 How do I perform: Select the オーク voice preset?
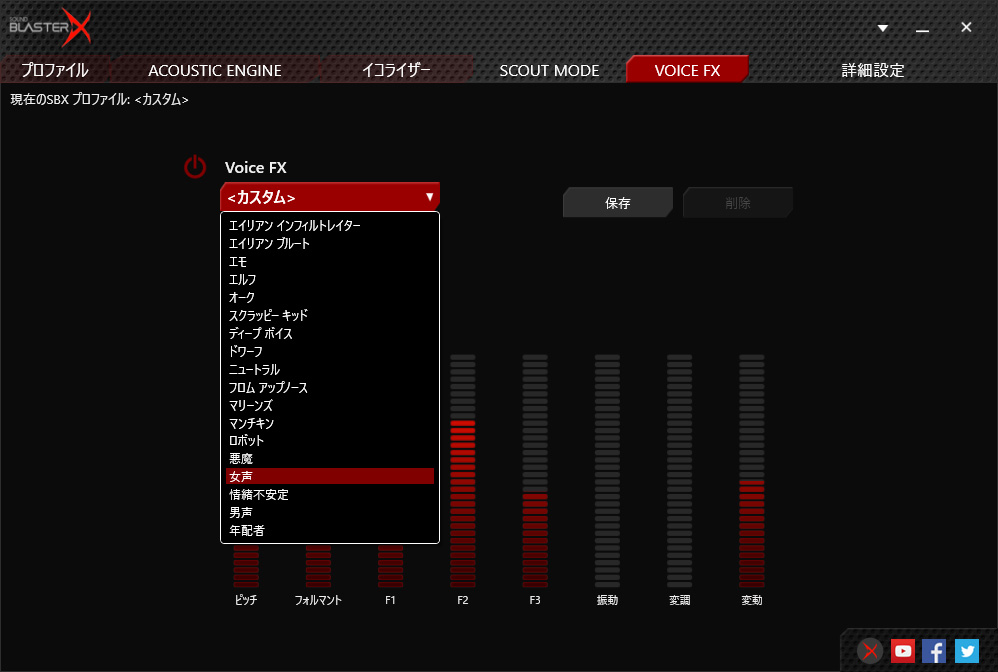coord(330,297)
